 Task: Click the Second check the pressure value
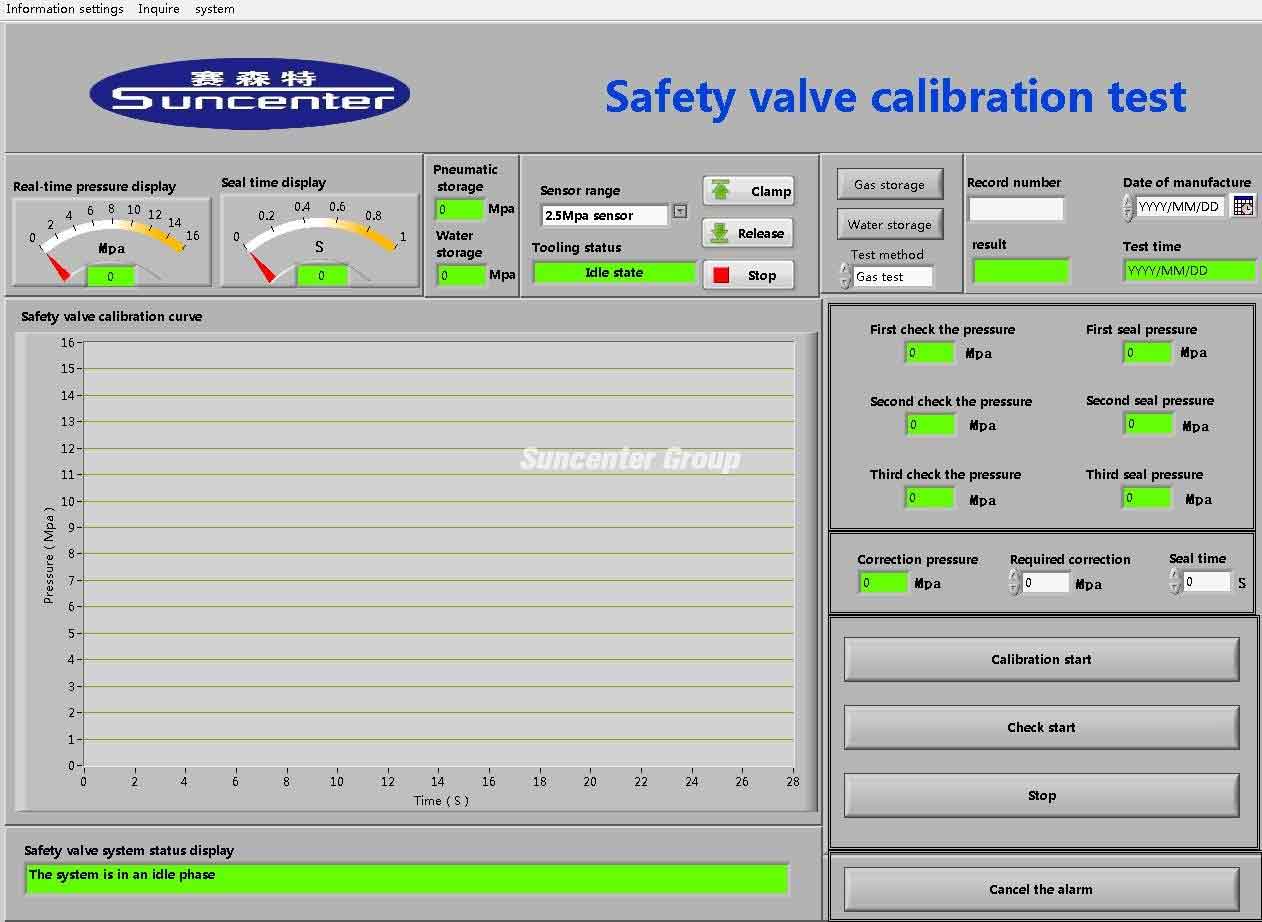931,424
